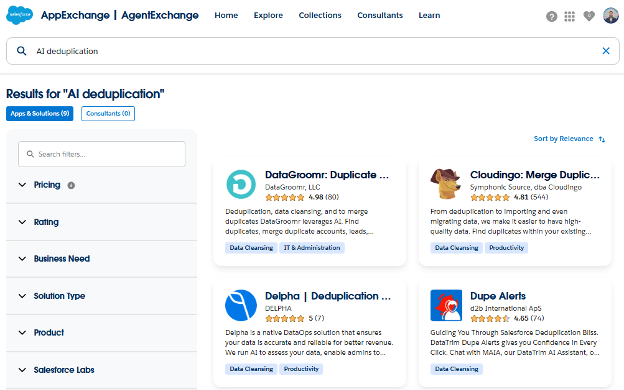Screen dimensions: 624x390
Task: Click Cloudingo's Data Cleansing tag
Action: 456,248
